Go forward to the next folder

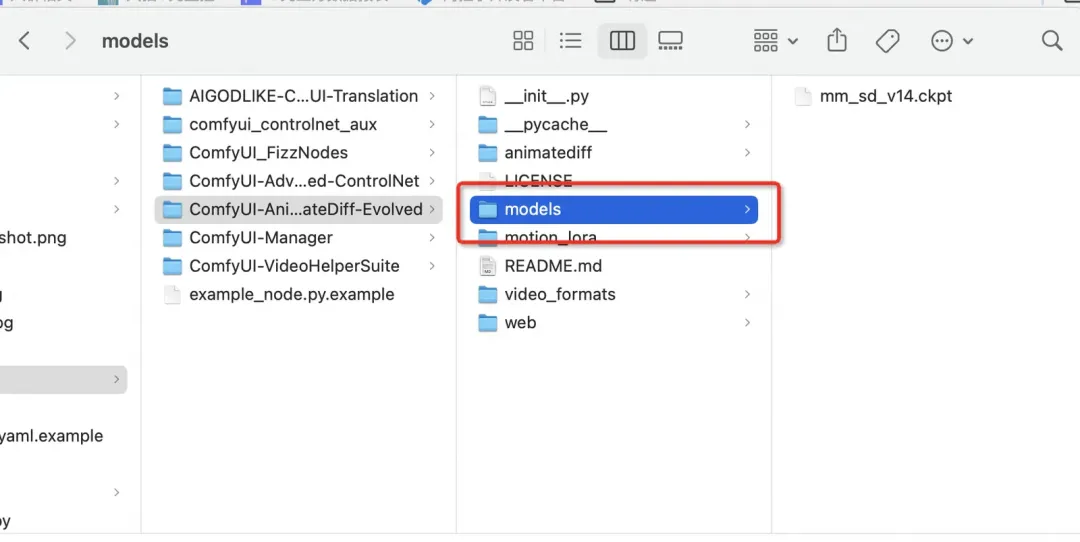(70, 41)
